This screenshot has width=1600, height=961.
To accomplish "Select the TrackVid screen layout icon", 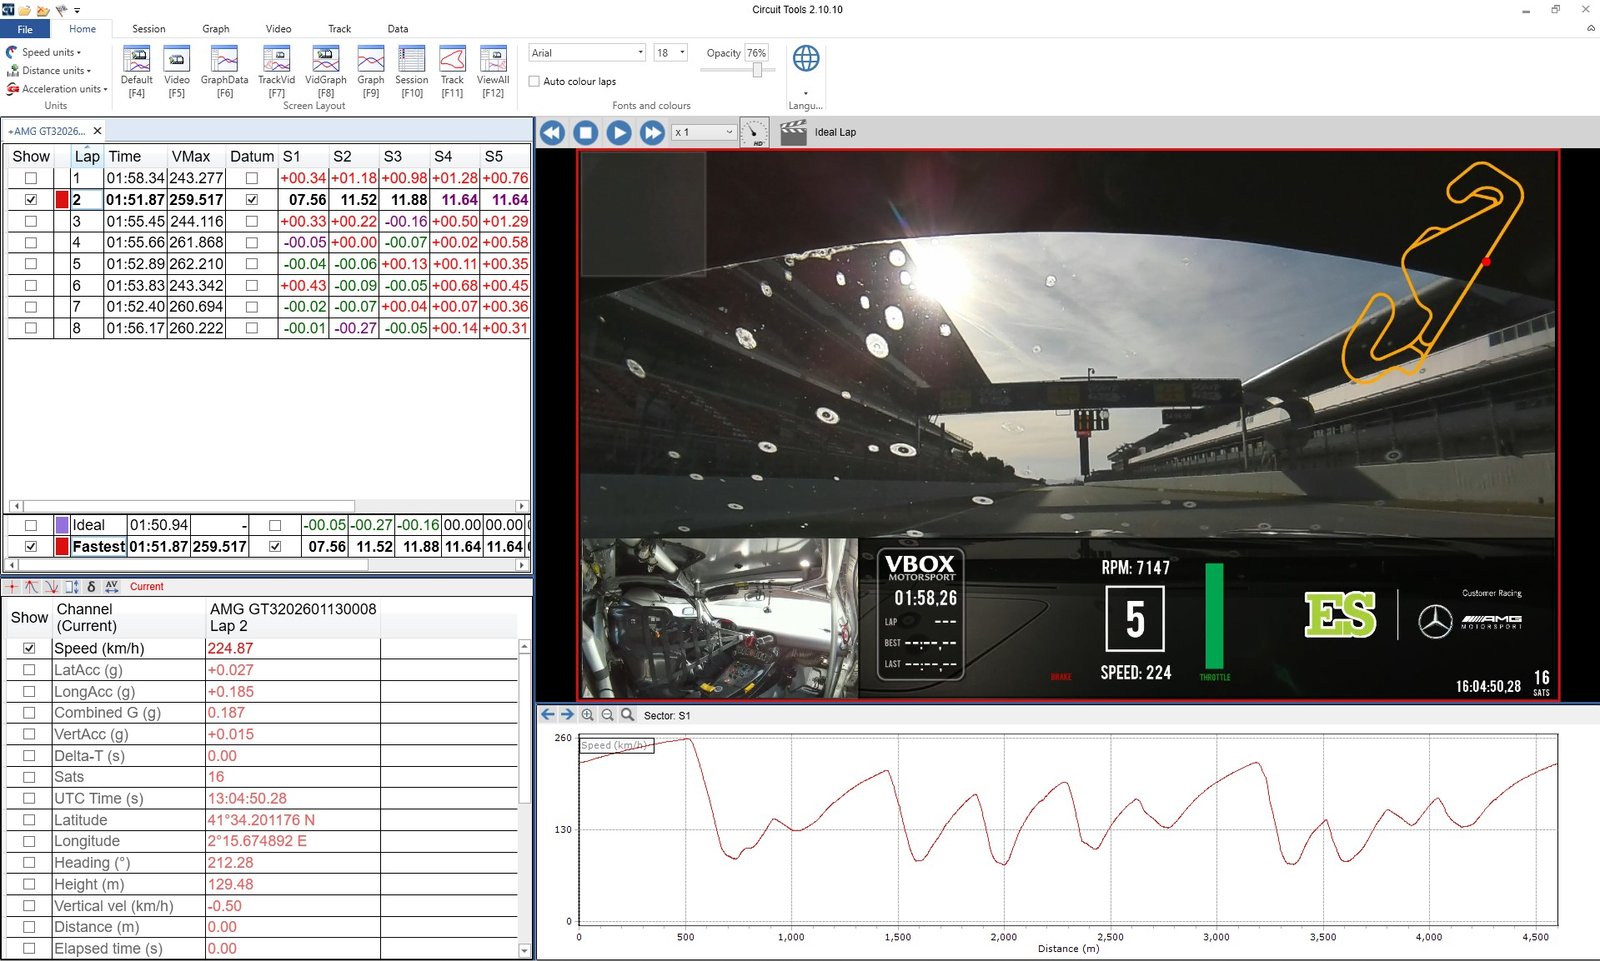I will coord(276,60).
